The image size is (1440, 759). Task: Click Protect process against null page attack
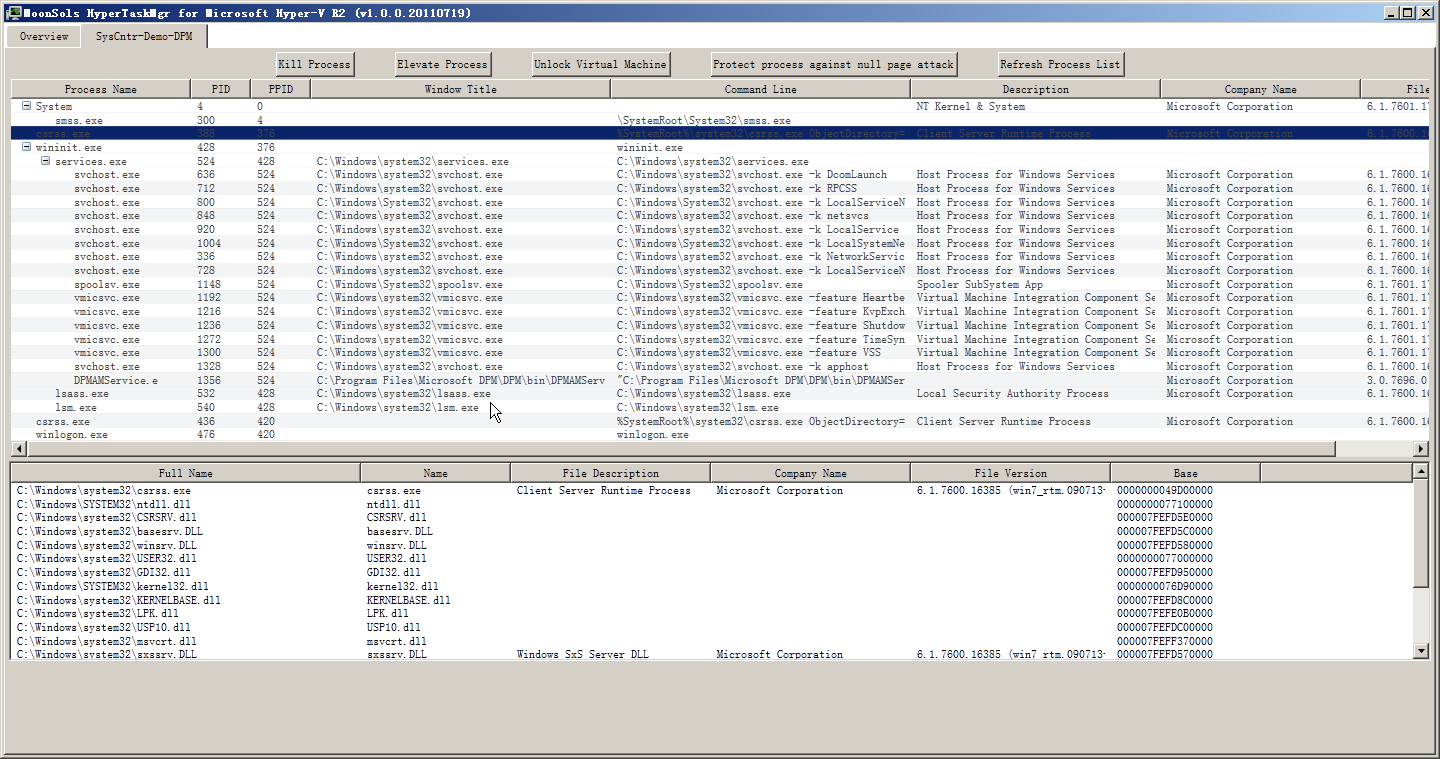834,64
